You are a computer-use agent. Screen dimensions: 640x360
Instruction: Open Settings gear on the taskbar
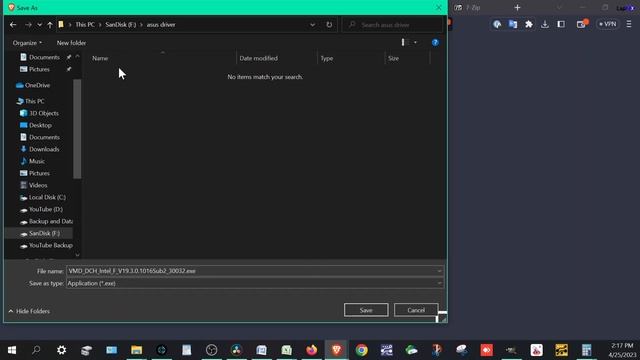[62, 350]
